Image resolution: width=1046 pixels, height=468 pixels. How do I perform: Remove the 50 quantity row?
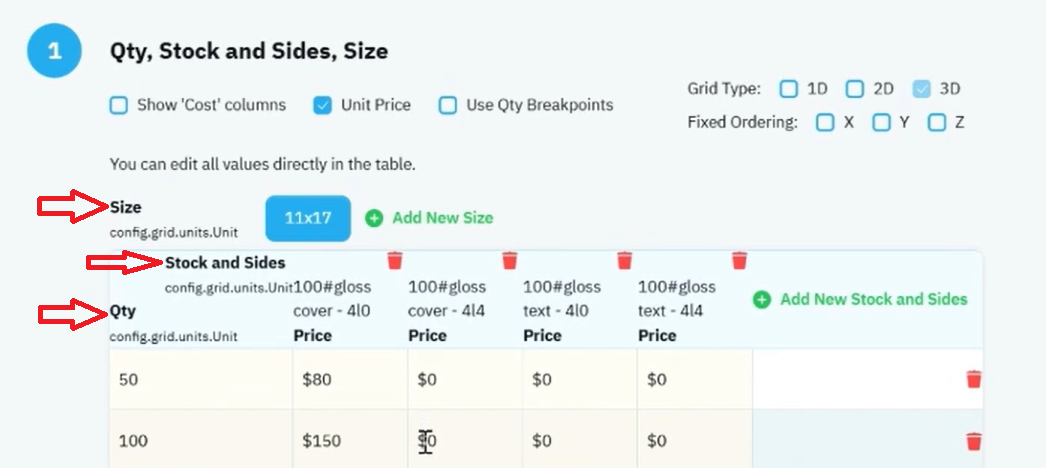[974, 379]
